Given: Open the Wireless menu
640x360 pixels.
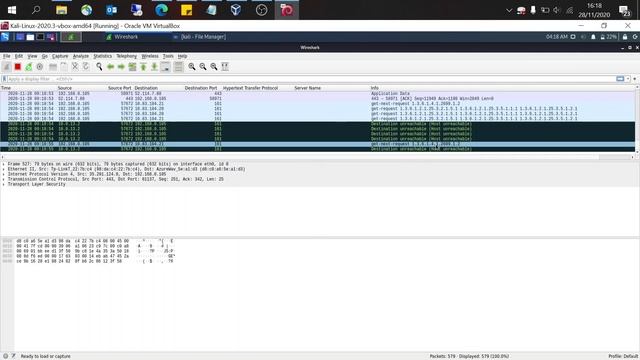Looking at the screenshot, I should 150,56.
